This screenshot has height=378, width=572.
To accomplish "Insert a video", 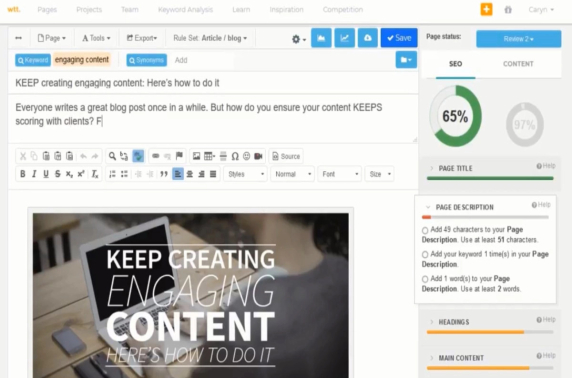I will click(258, 156).
